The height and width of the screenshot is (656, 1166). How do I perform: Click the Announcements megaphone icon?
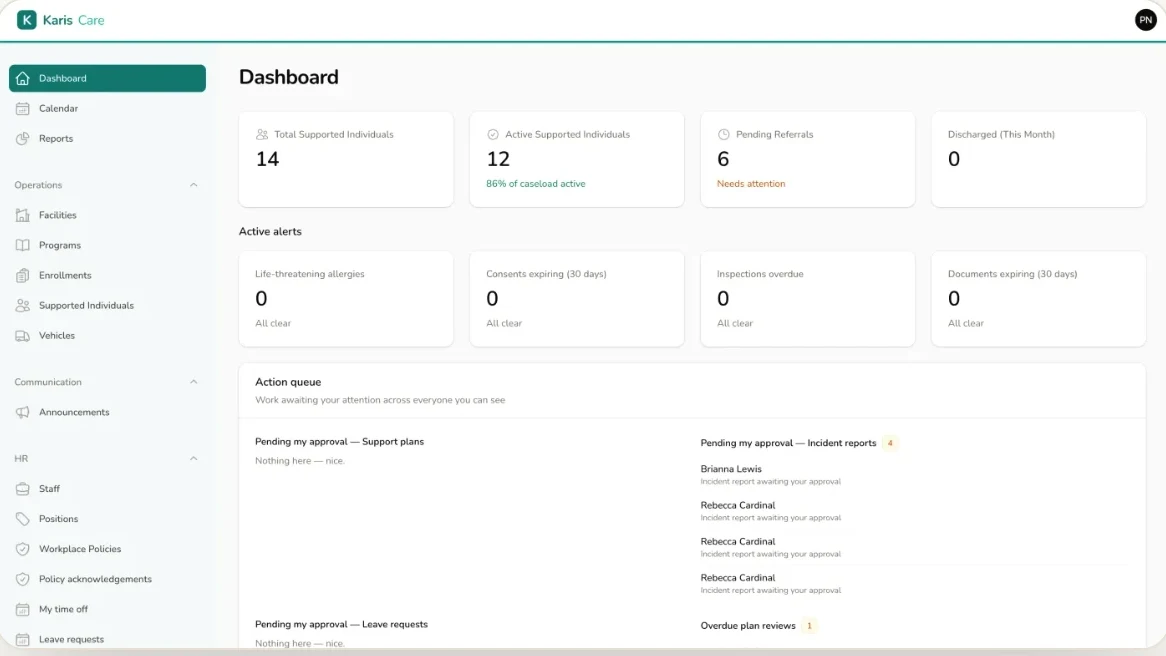(x=23, y=412)
